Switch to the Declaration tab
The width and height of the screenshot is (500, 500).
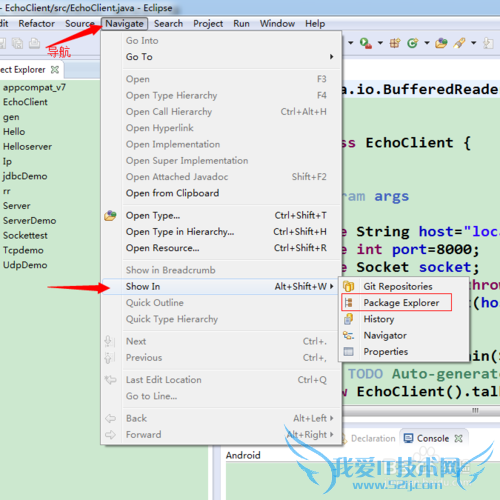click(x=373, y=438)
